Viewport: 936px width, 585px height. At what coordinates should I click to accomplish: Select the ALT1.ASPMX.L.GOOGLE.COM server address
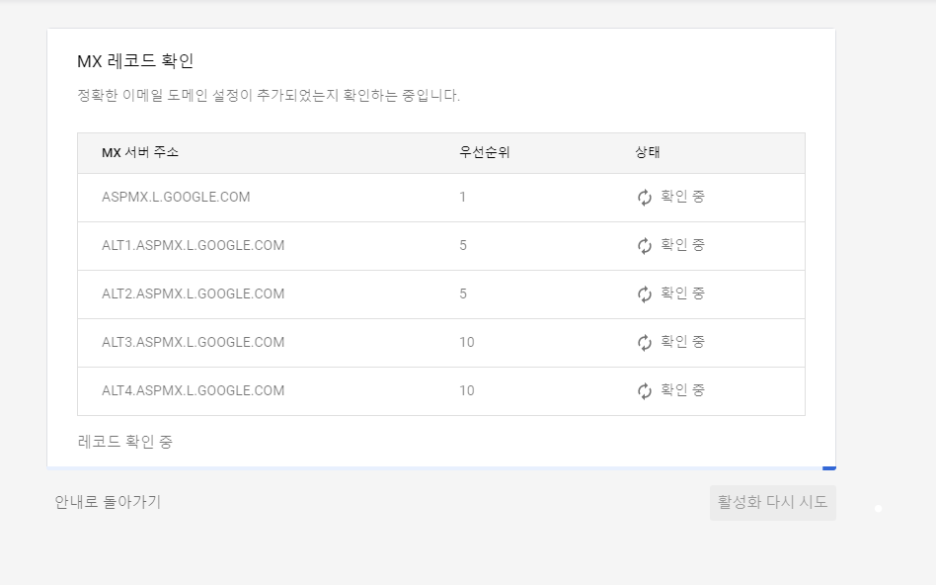[193, 245]
